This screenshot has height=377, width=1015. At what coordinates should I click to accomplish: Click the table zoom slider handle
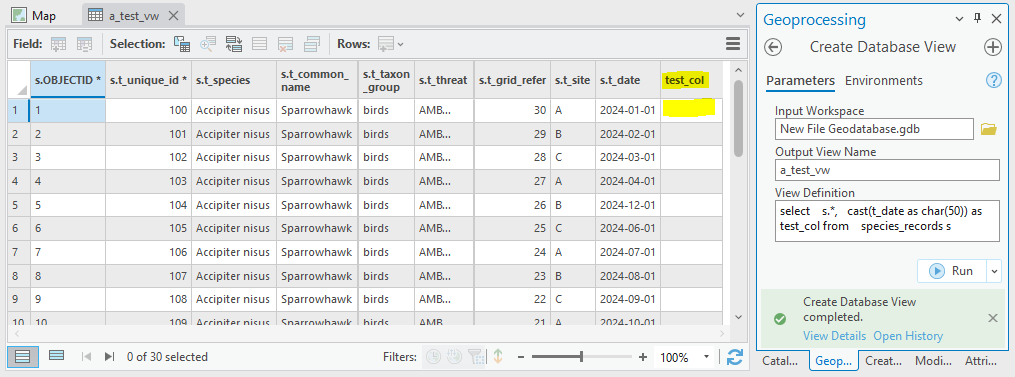point(581,356)
